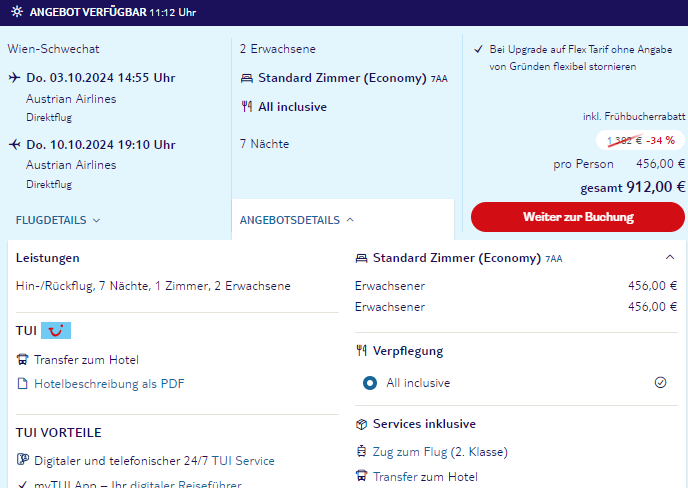Screen dimensions: 688x488
Task: Click the first Erwachsener price row
Action: point(516,286)
